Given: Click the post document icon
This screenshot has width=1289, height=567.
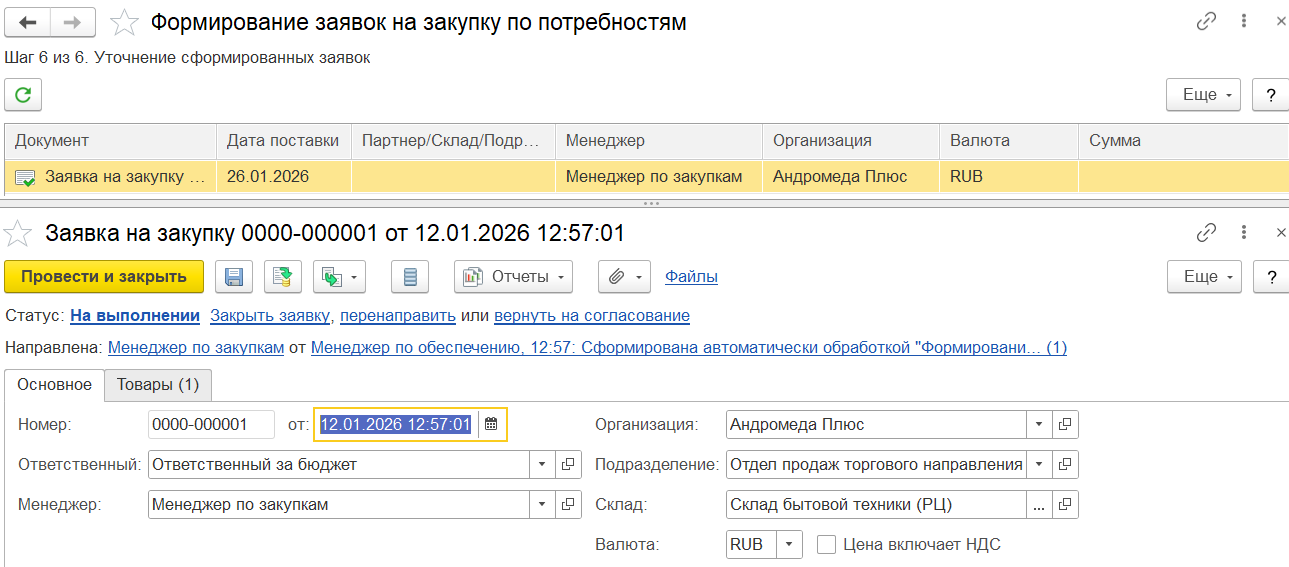Looking at the screenshot, I should click(x=281, y=277).
